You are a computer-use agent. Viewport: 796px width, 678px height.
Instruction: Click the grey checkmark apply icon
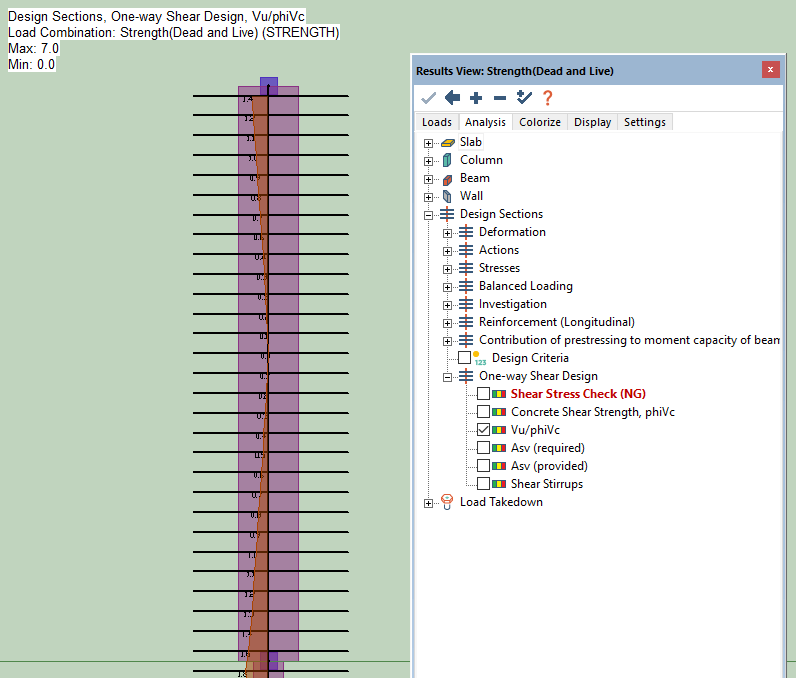(429, 98)
